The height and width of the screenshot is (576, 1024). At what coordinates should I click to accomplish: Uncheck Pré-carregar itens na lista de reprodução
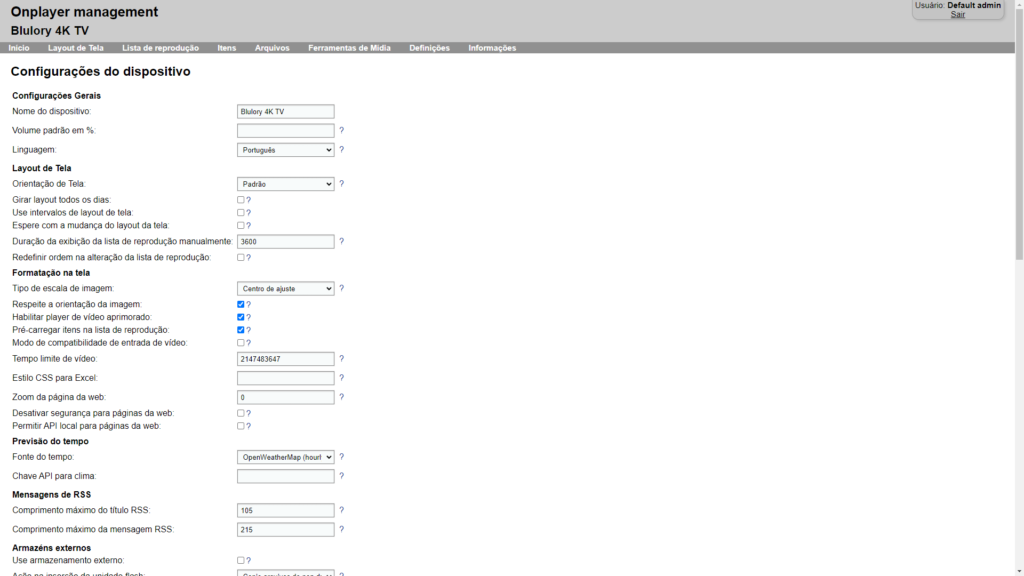(x=240, y=330)
